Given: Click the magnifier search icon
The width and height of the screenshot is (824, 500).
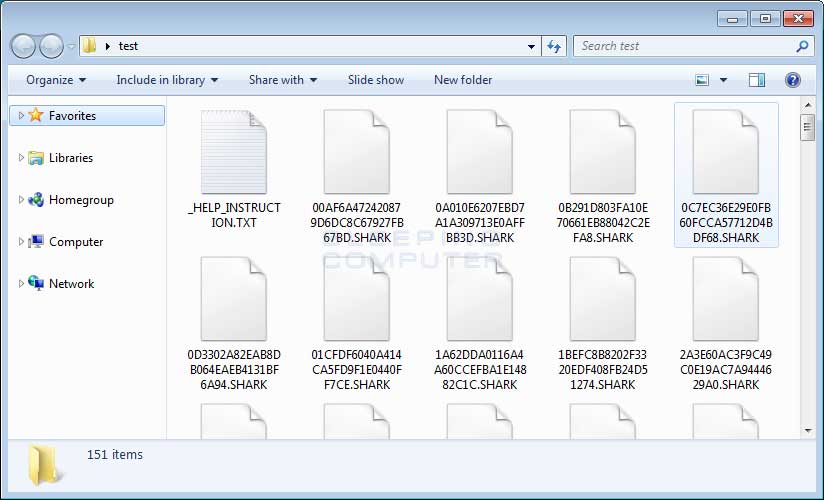Looking at the screenshot, I should click(802, 46).
